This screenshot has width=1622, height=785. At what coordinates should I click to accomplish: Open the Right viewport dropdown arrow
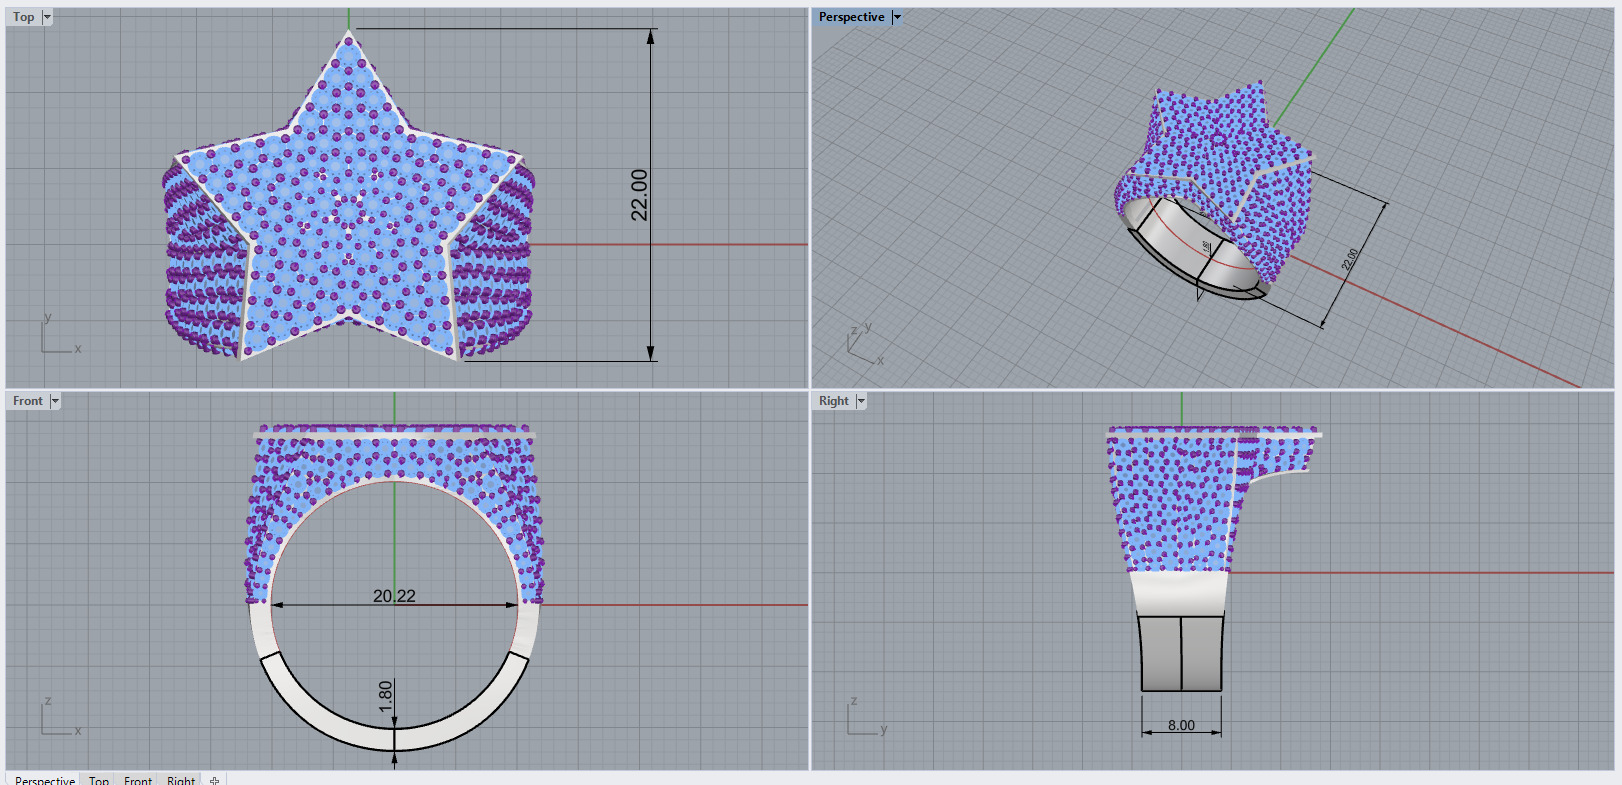pos(861,401)
